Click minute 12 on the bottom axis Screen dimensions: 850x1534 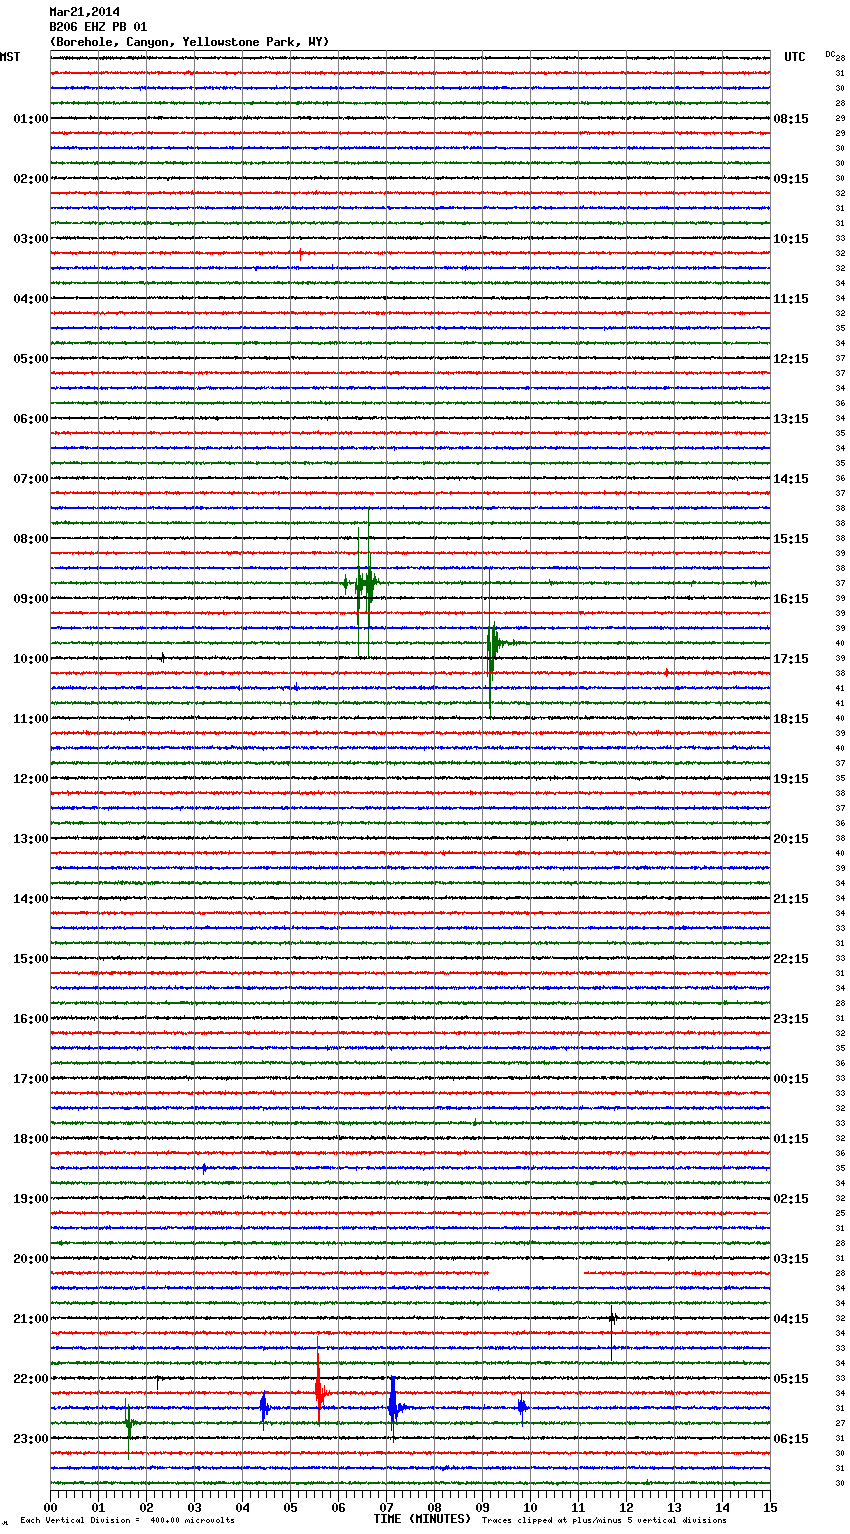[626, 1507]
